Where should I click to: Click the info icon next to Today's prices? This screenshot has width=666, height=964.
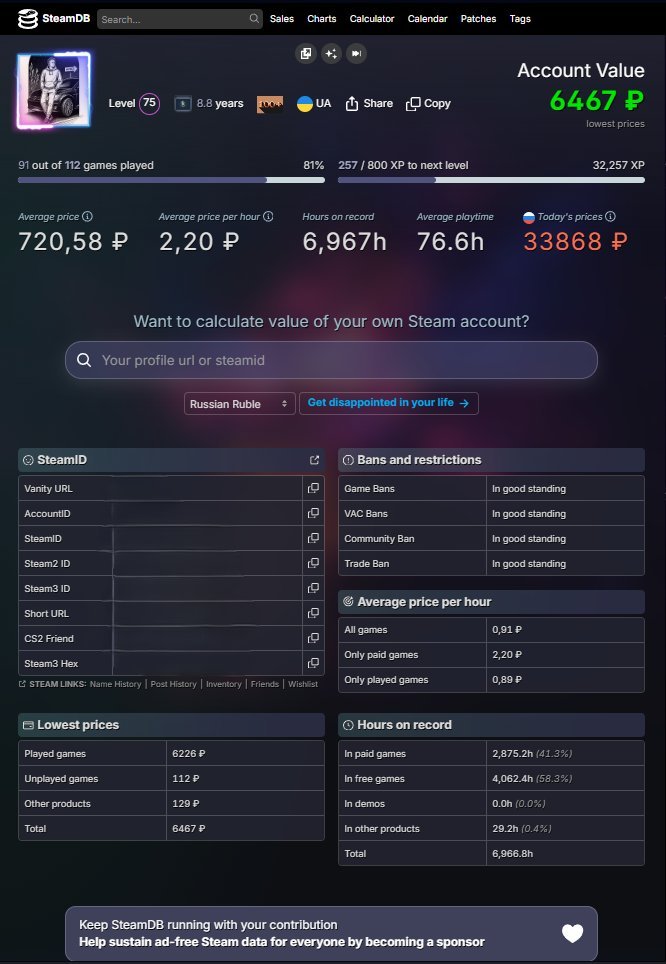610,216
